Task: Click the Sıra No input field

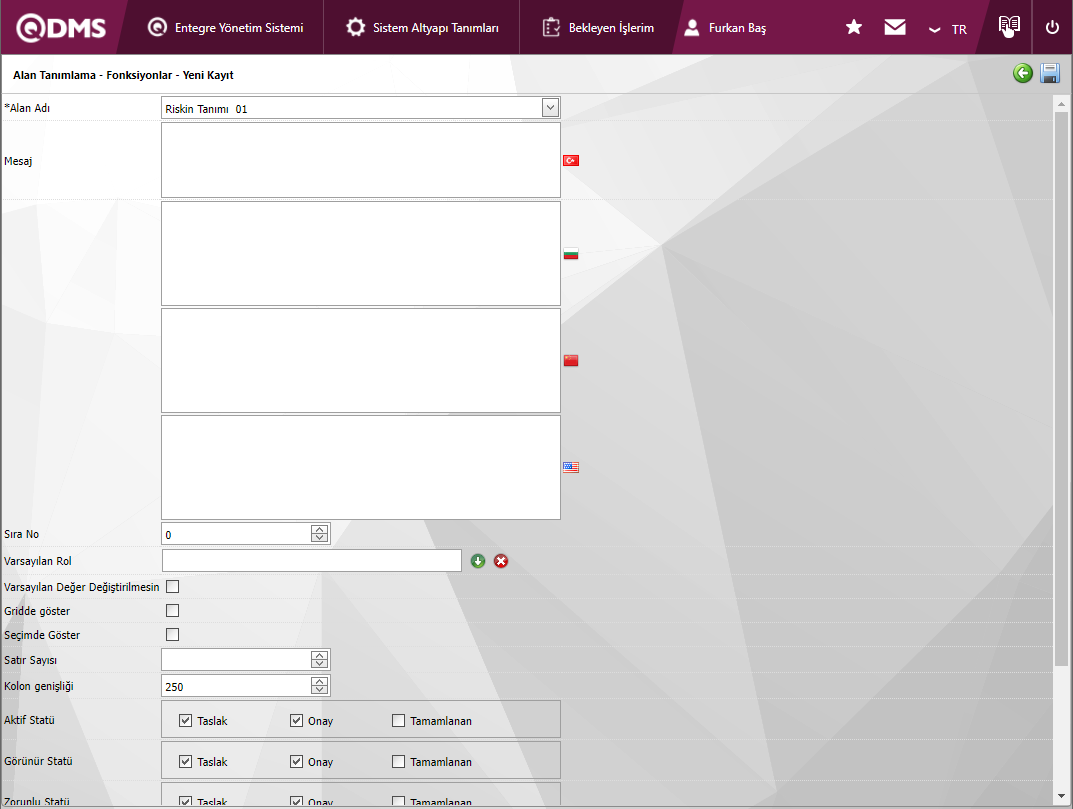Action: (236, 534)
